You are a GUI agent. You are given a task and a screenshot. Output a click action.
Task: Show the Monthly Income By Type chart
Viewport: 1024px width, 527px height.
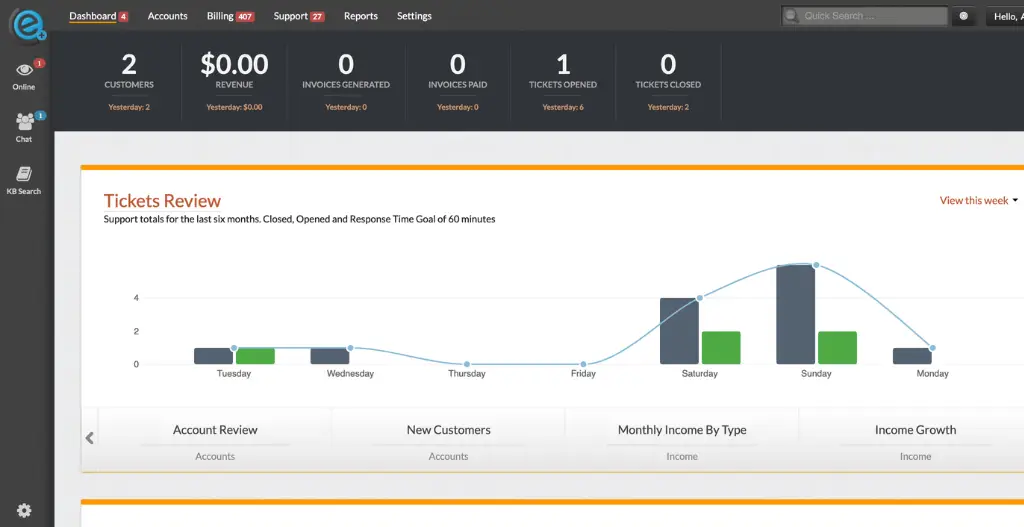coord(682,431)
